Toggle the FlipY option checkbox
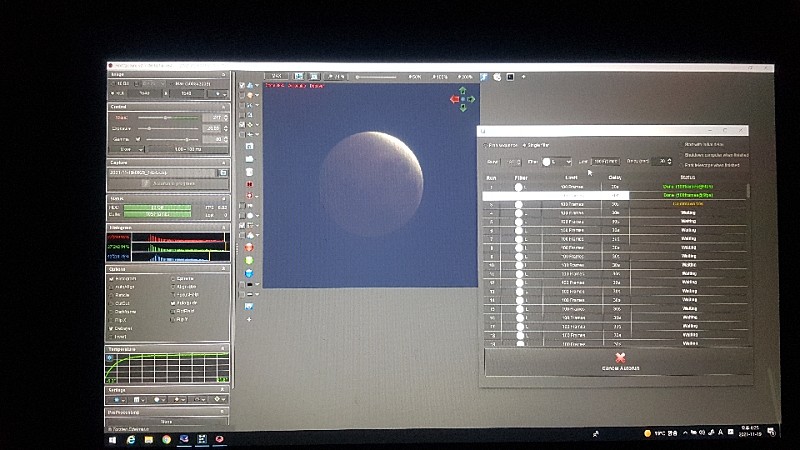The width and height of the screenshot is (800, 450). (173, 319)
